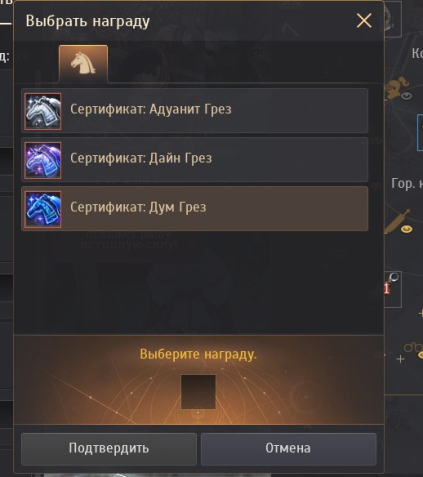Viewport: 423px width, 477px height.
Task: Click the glasses accessory icon
Action: (412, 348)
